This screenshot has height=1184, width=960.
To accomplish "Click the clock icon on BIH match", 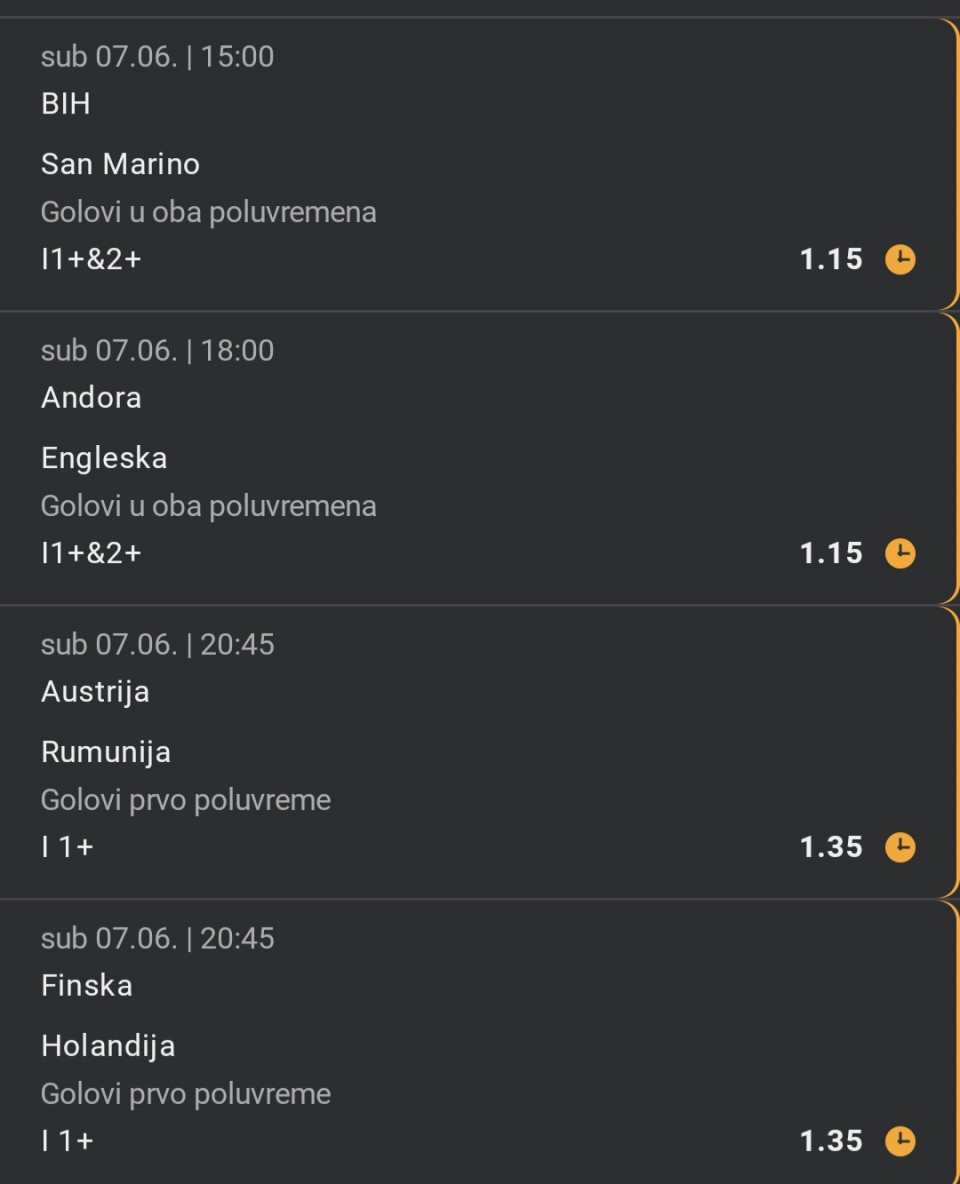I will [900, 260].
